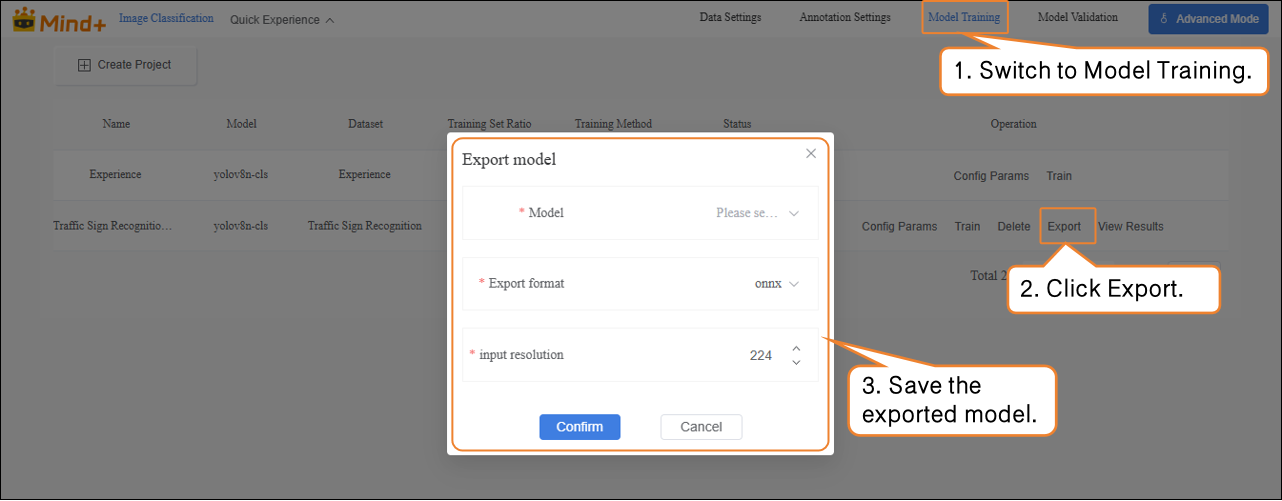Switch to the Data Settings tab
1282x501 pixels.
(730, 18)
